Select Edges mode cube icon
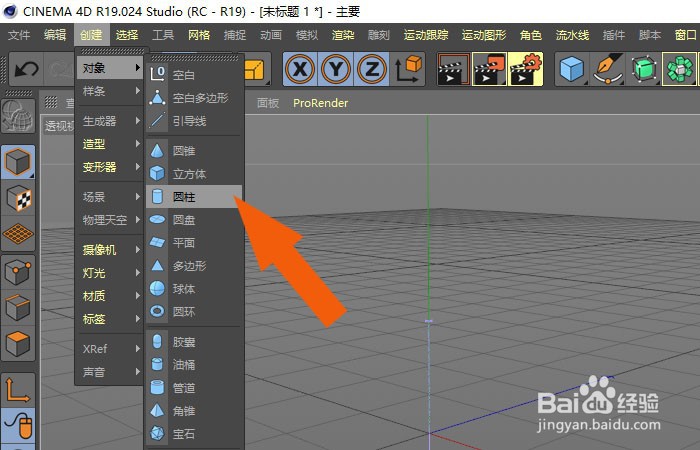Viewport: 700px width, 450px height. [x=18, y=308]
